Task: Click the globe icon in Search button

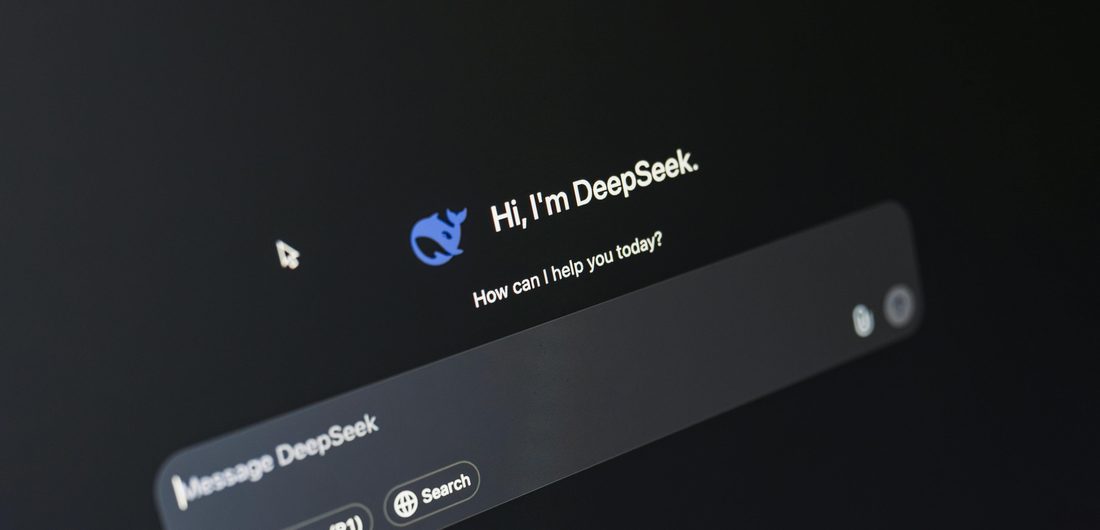Action: 405,503
